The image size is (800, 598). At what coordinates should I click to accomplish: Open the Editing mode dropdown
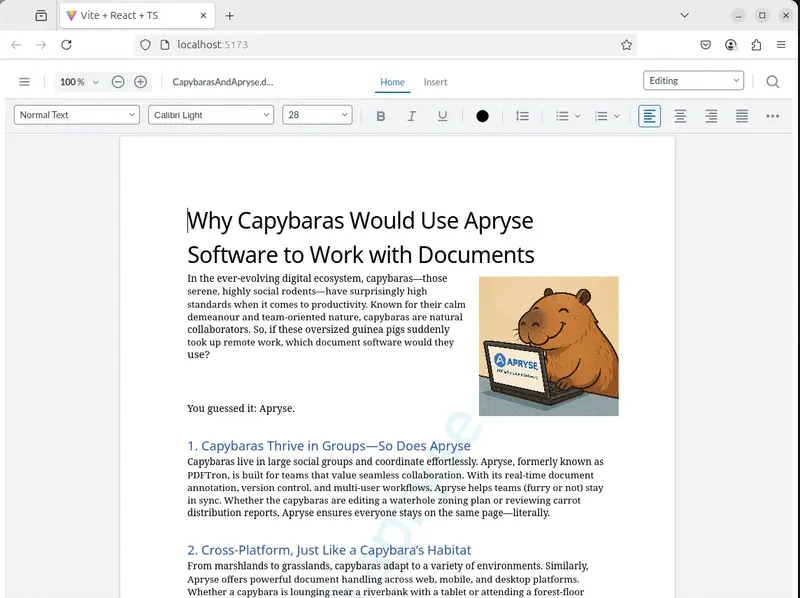tap(693, 80)
